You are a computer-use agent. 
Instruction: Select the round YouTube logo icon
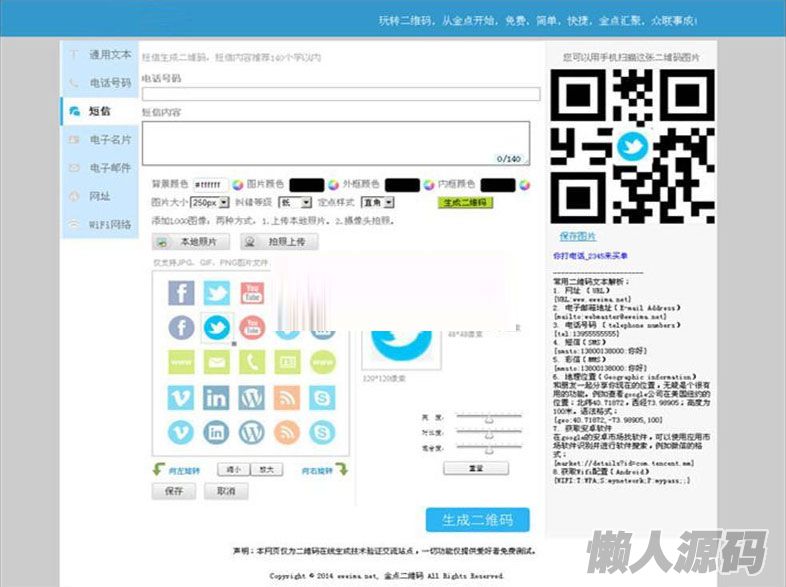[252, 328]
